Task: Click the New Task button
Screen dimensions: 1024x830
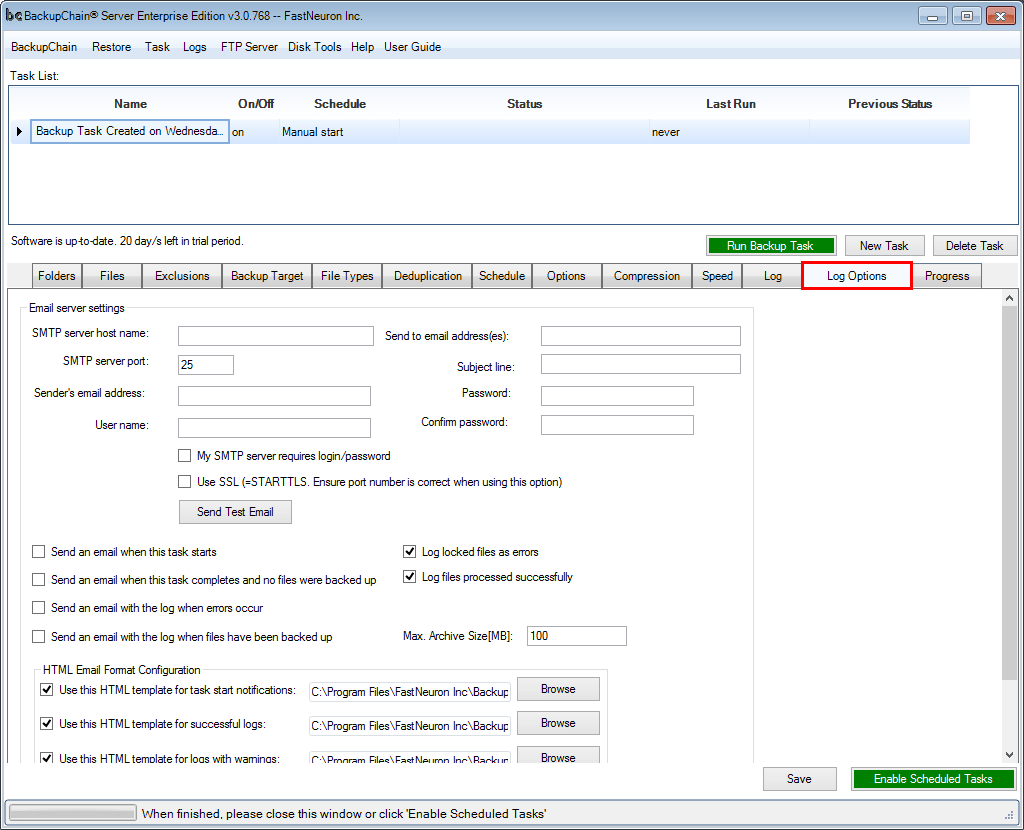Action: point(884,246)
